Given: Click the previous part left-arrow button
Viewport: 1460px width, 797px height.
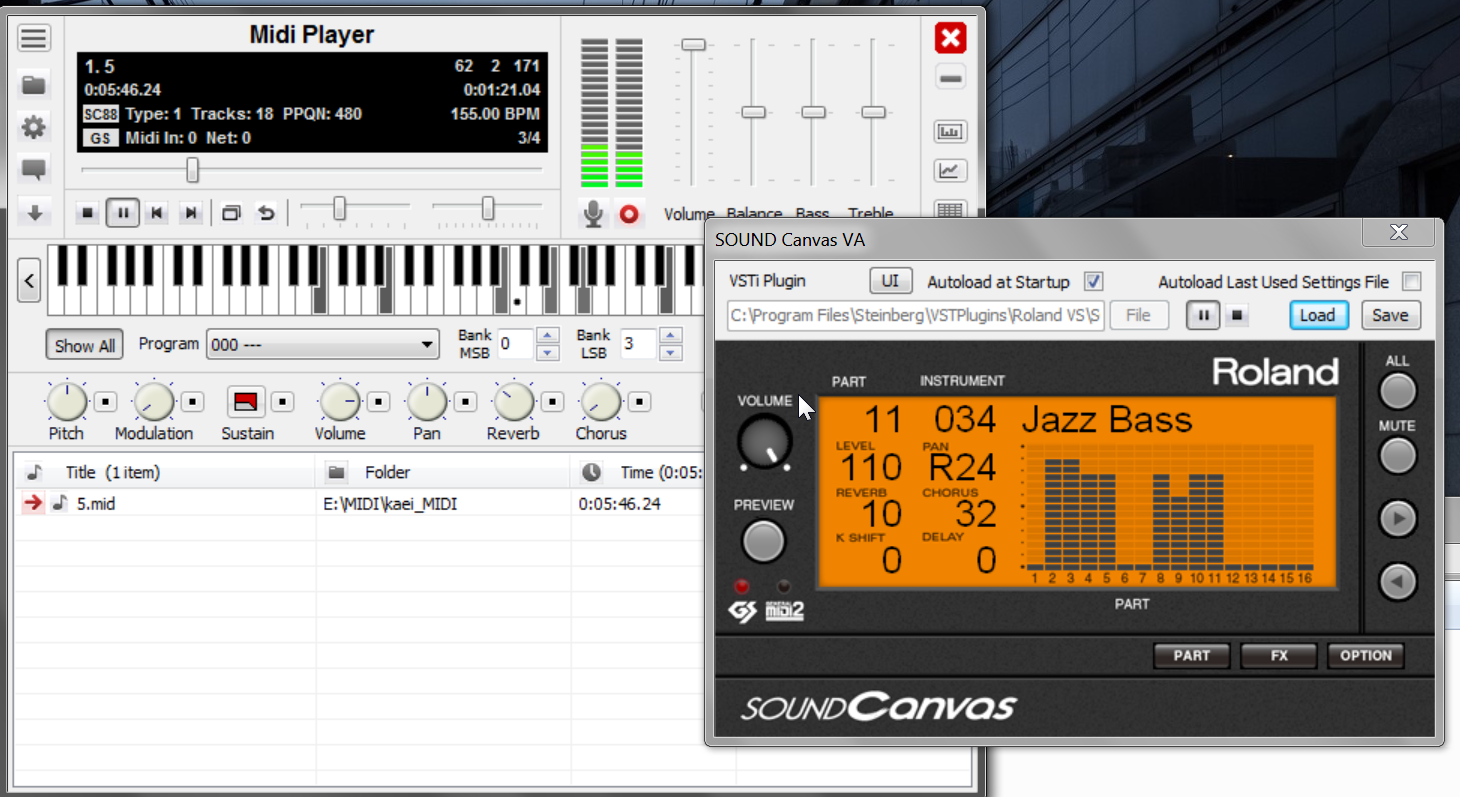Looking at the screenshot, I should [1397, 582].
